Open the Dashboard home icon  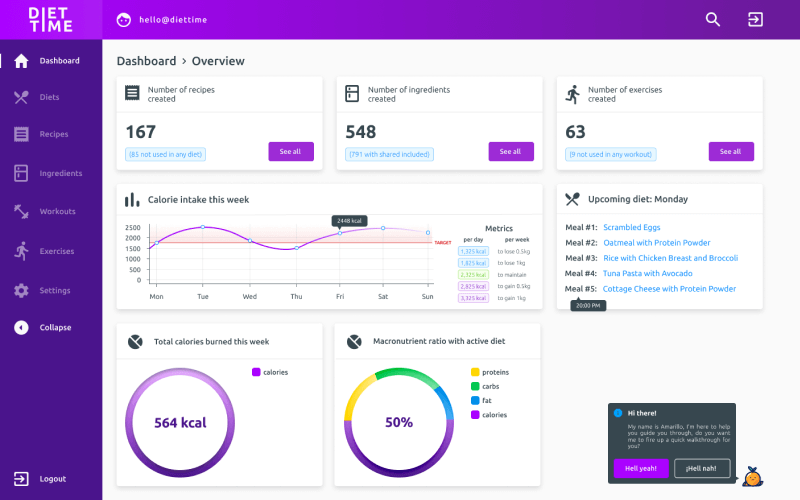(21, 61)
